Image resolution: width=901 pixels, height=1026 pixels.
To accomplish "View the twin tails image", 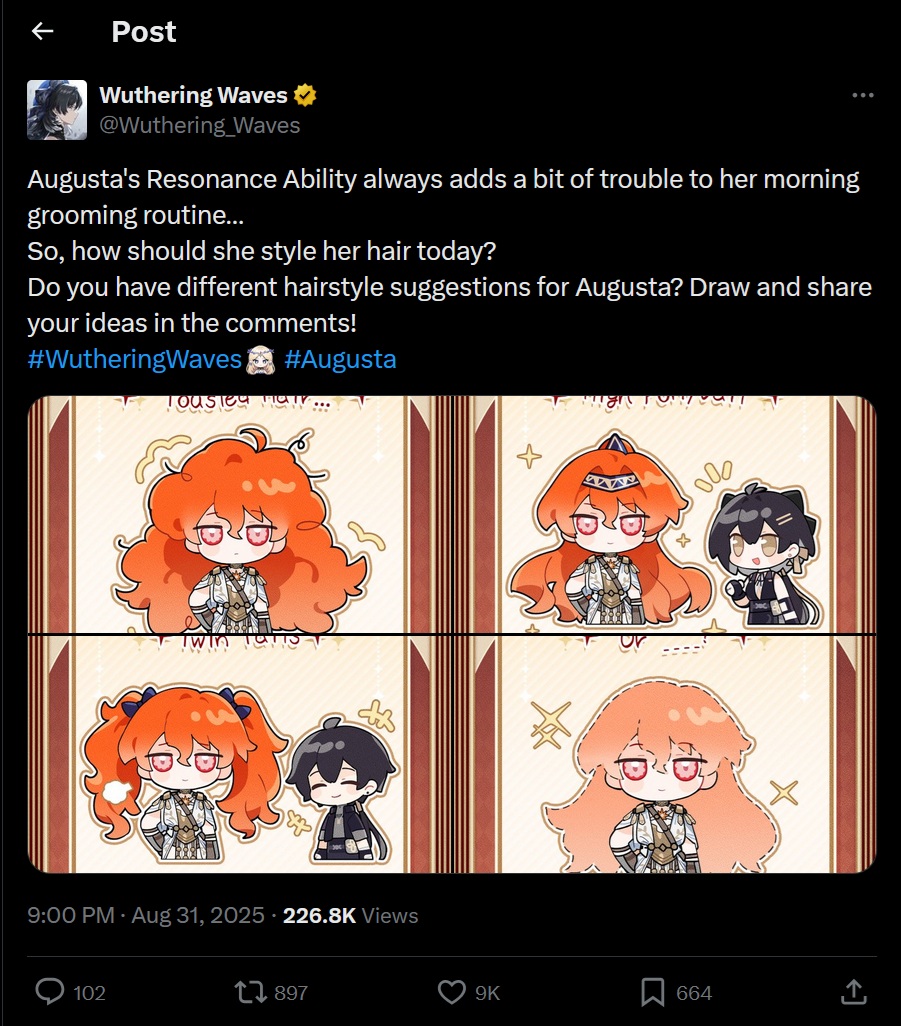I will 239,754.
